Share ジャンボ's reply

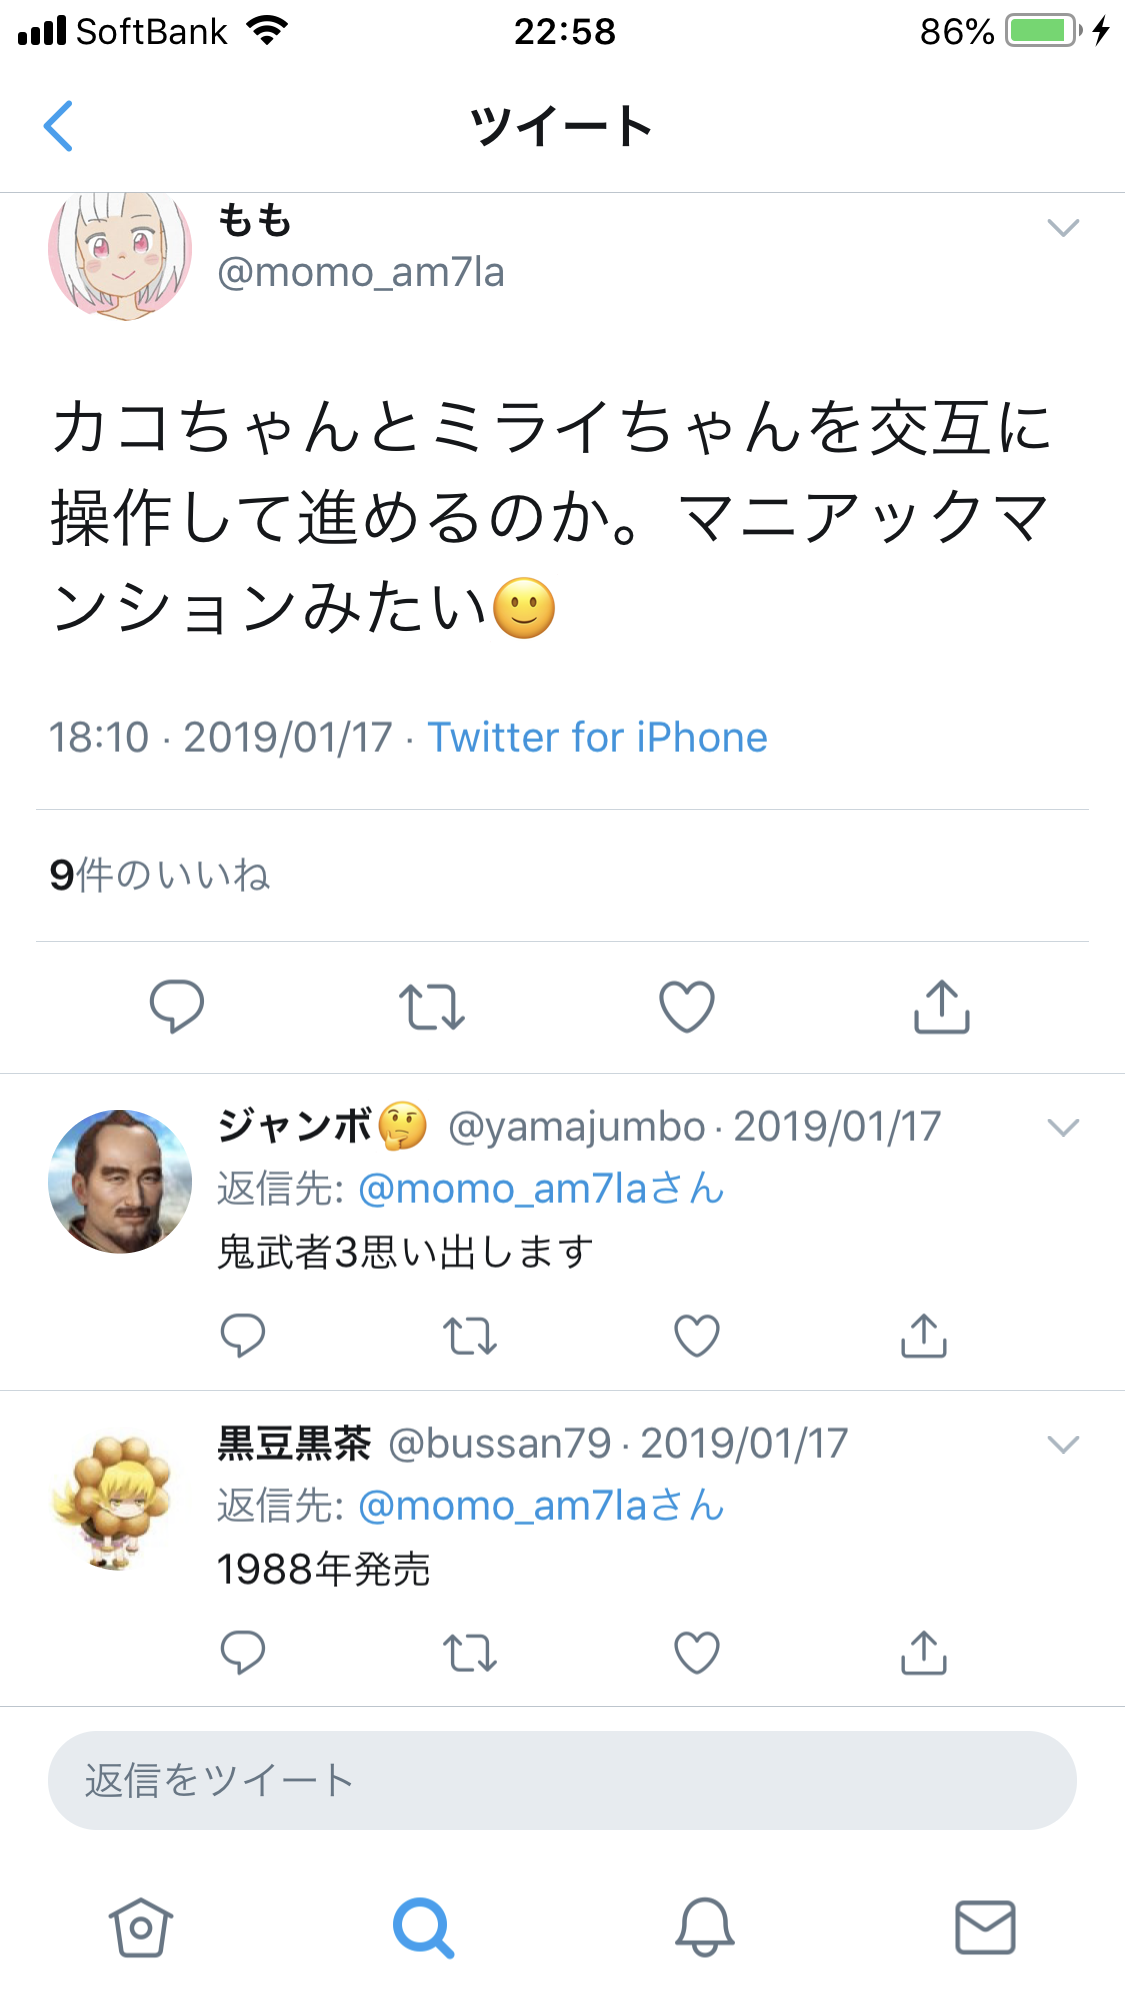point(924,1335)
